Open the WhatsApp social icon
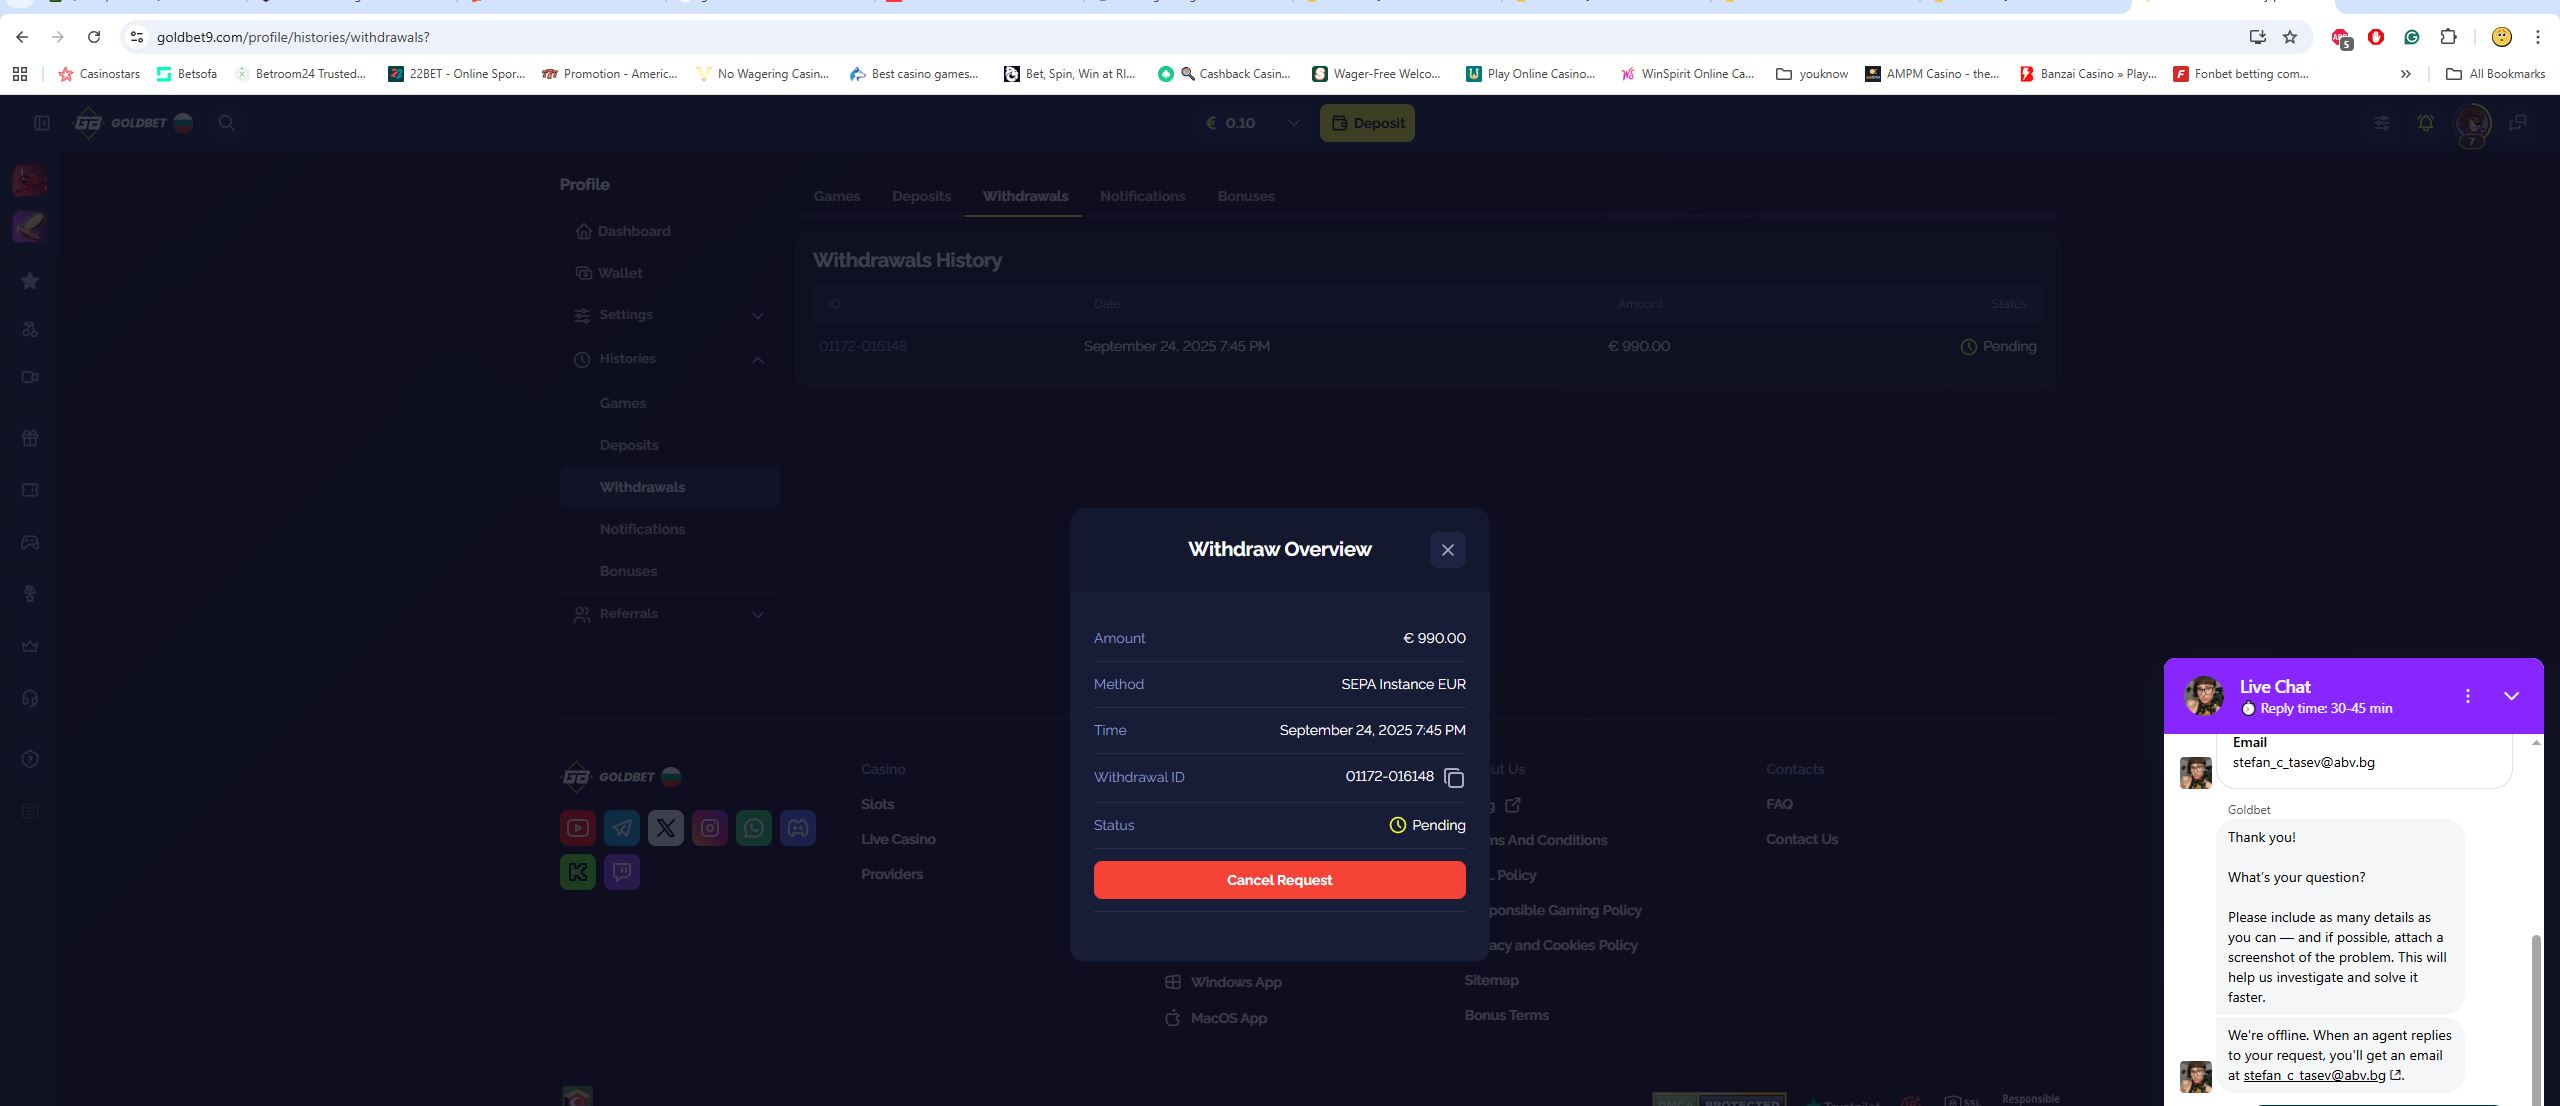This screenshot has width=2560, height=1106. click(754, 828)
